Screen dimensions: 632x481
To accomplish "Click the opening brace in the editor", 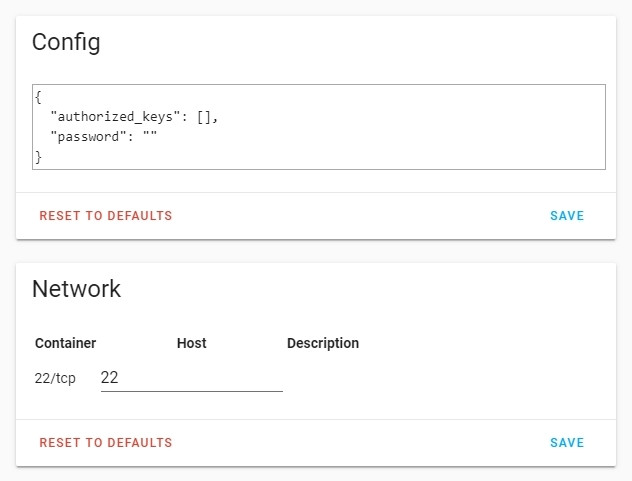I will pyautogui.click(x=38, y=98).
